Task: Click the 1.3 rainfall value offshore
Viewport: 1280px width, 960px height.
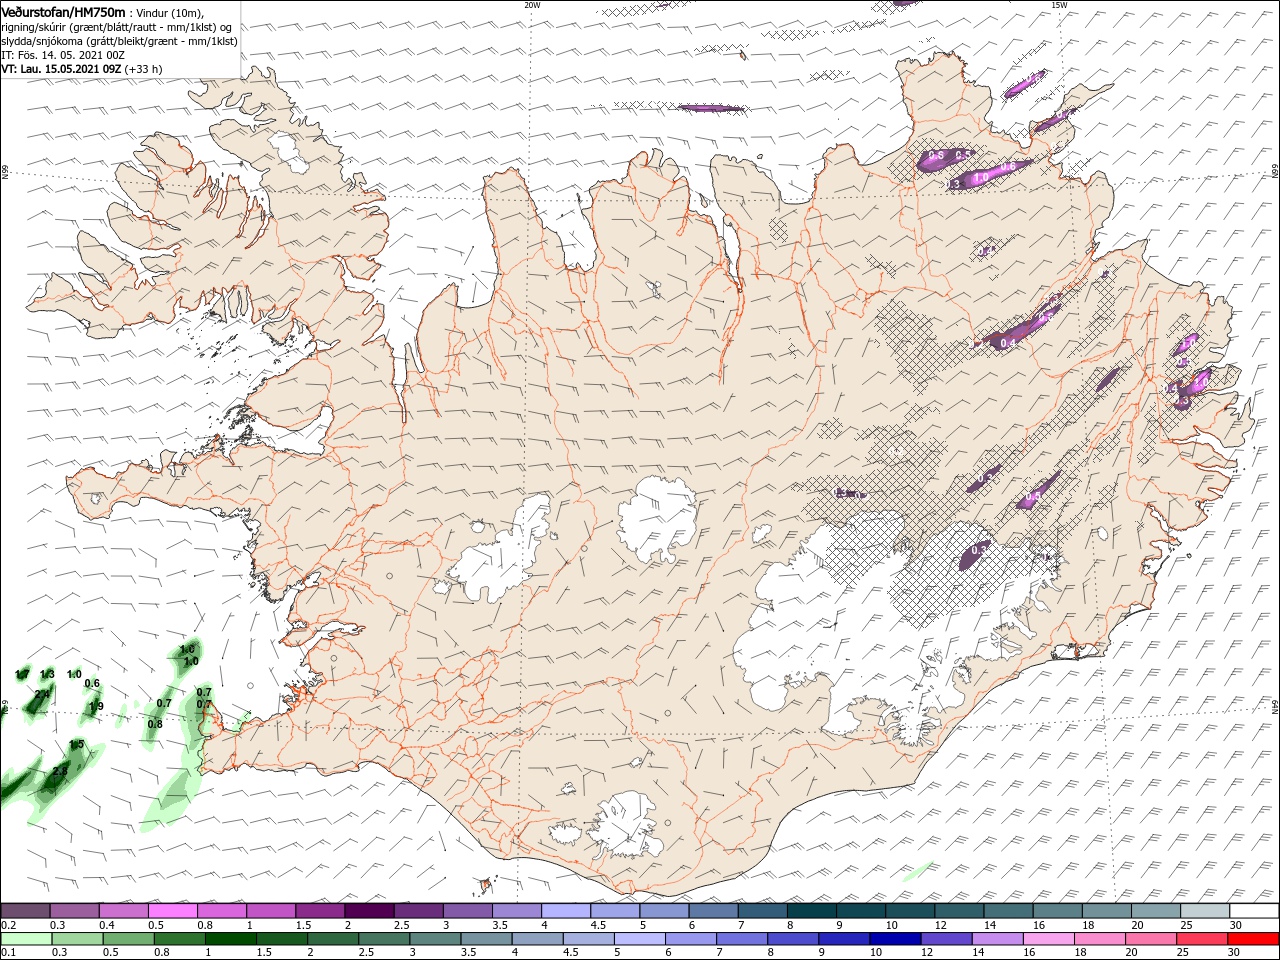Action: pos(47,674)
